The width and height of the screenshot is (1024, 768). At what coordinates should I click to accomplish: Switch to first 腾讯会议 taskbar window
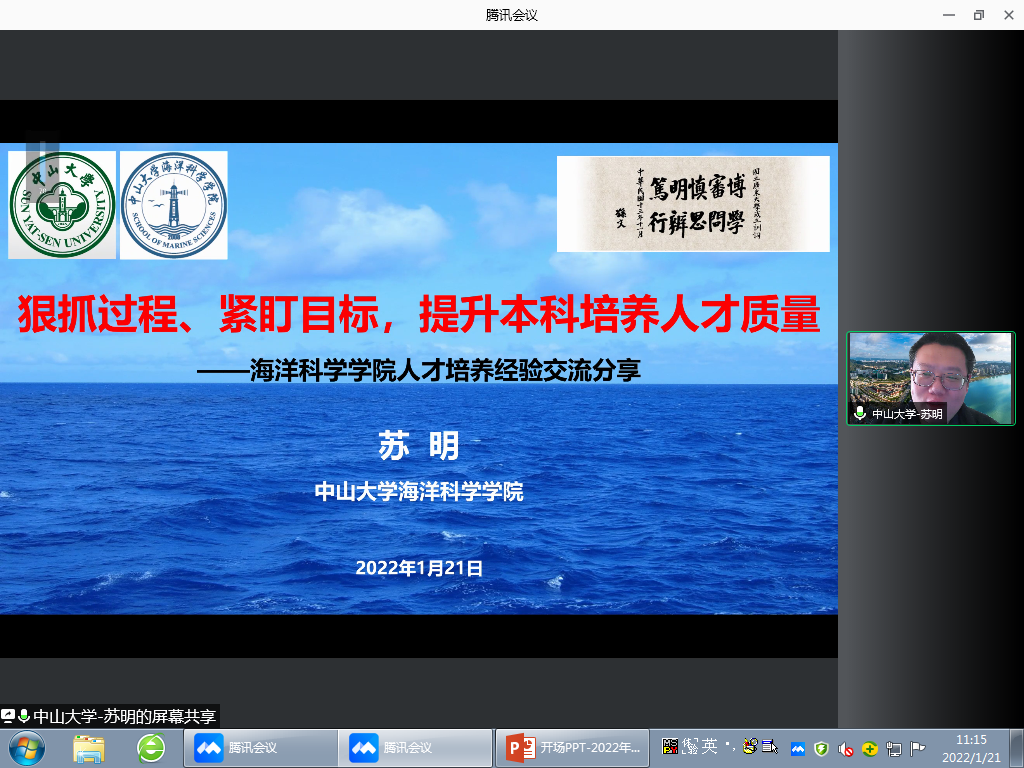click(x=261, y=747)
